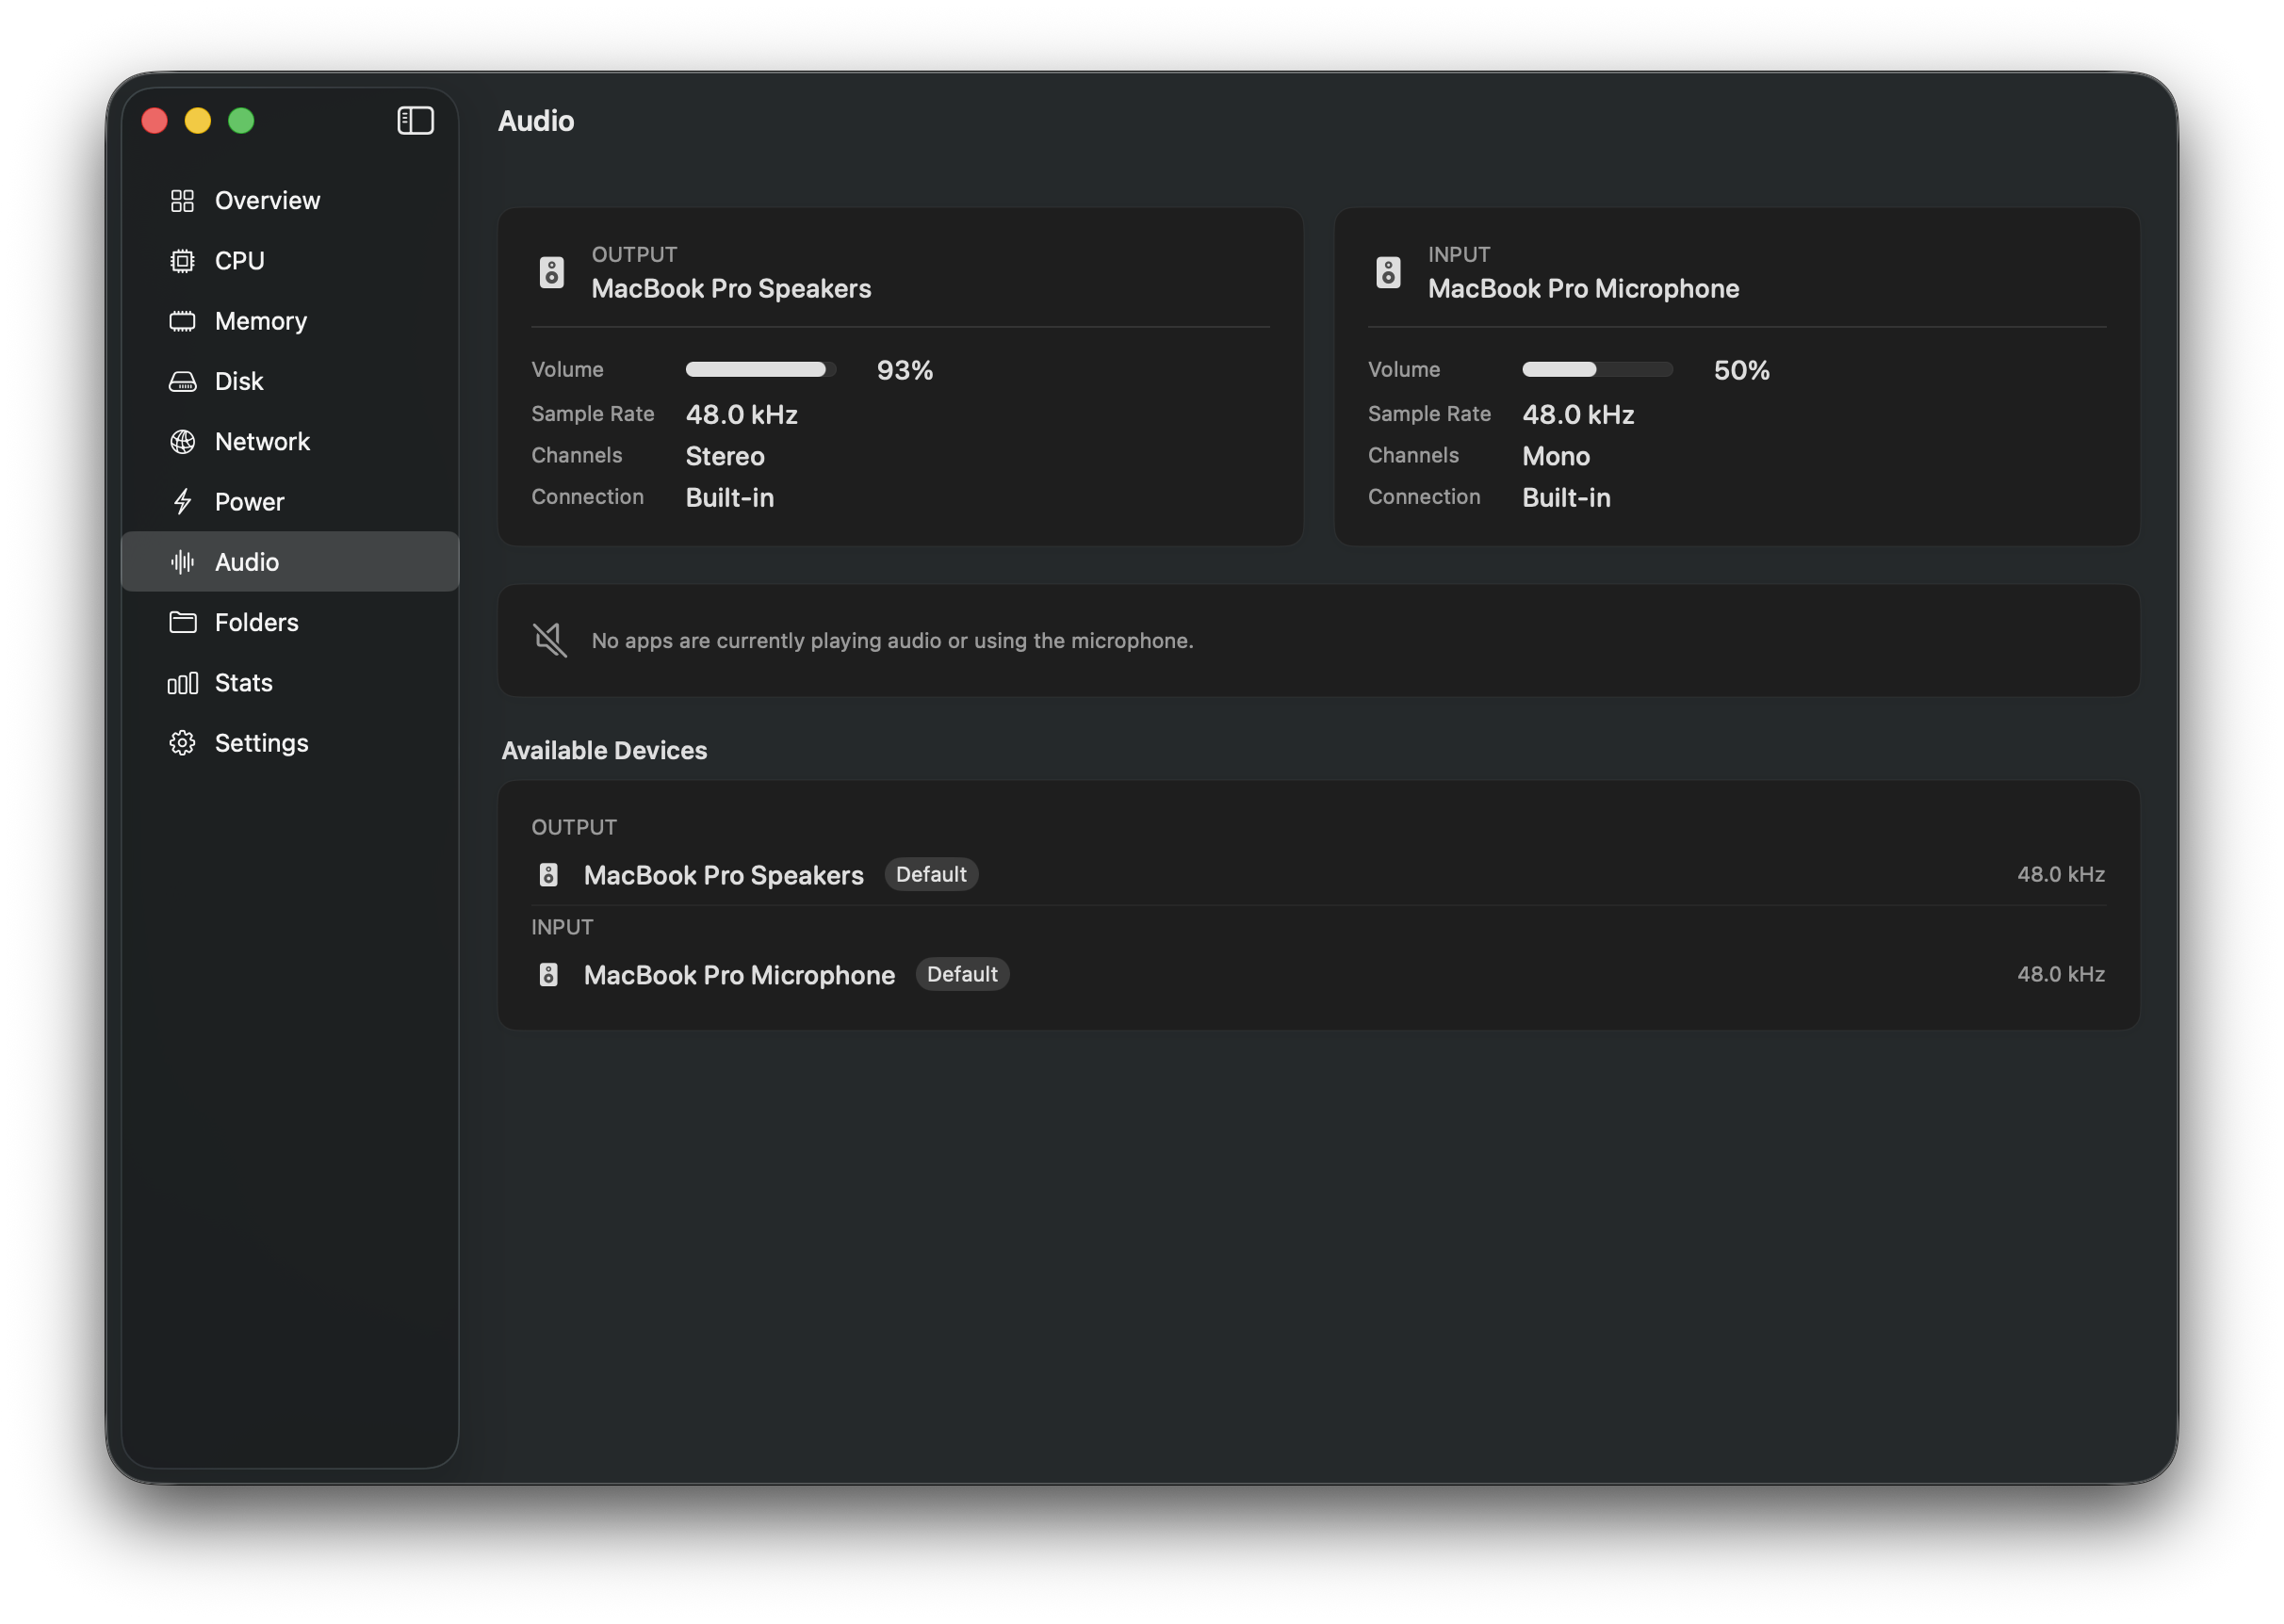Image resolution: width=2284 pixels, height=1624 pixels.
Task: Click the Mono channels value
Action: point(1556,456)
